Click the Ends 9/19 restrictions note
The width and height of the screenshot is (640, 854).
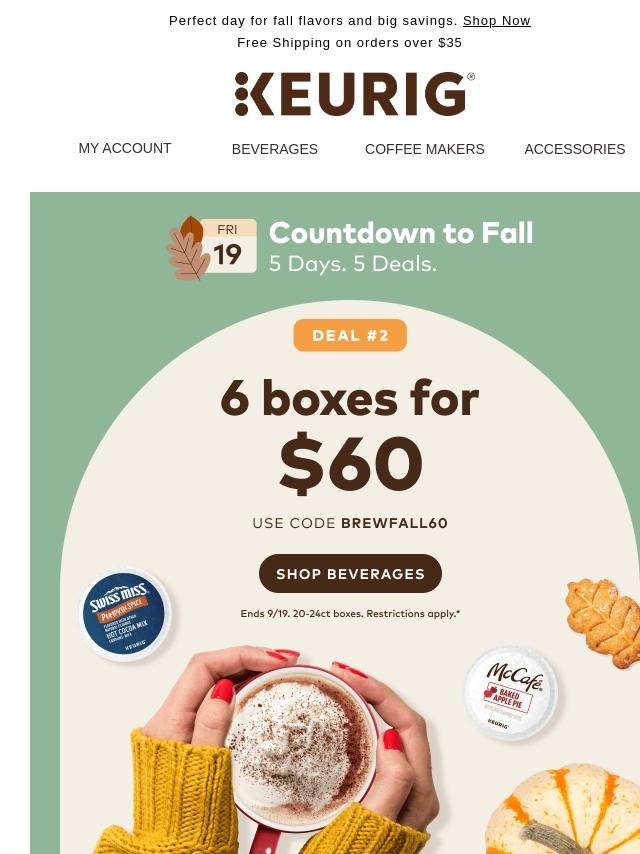[350, 614]
